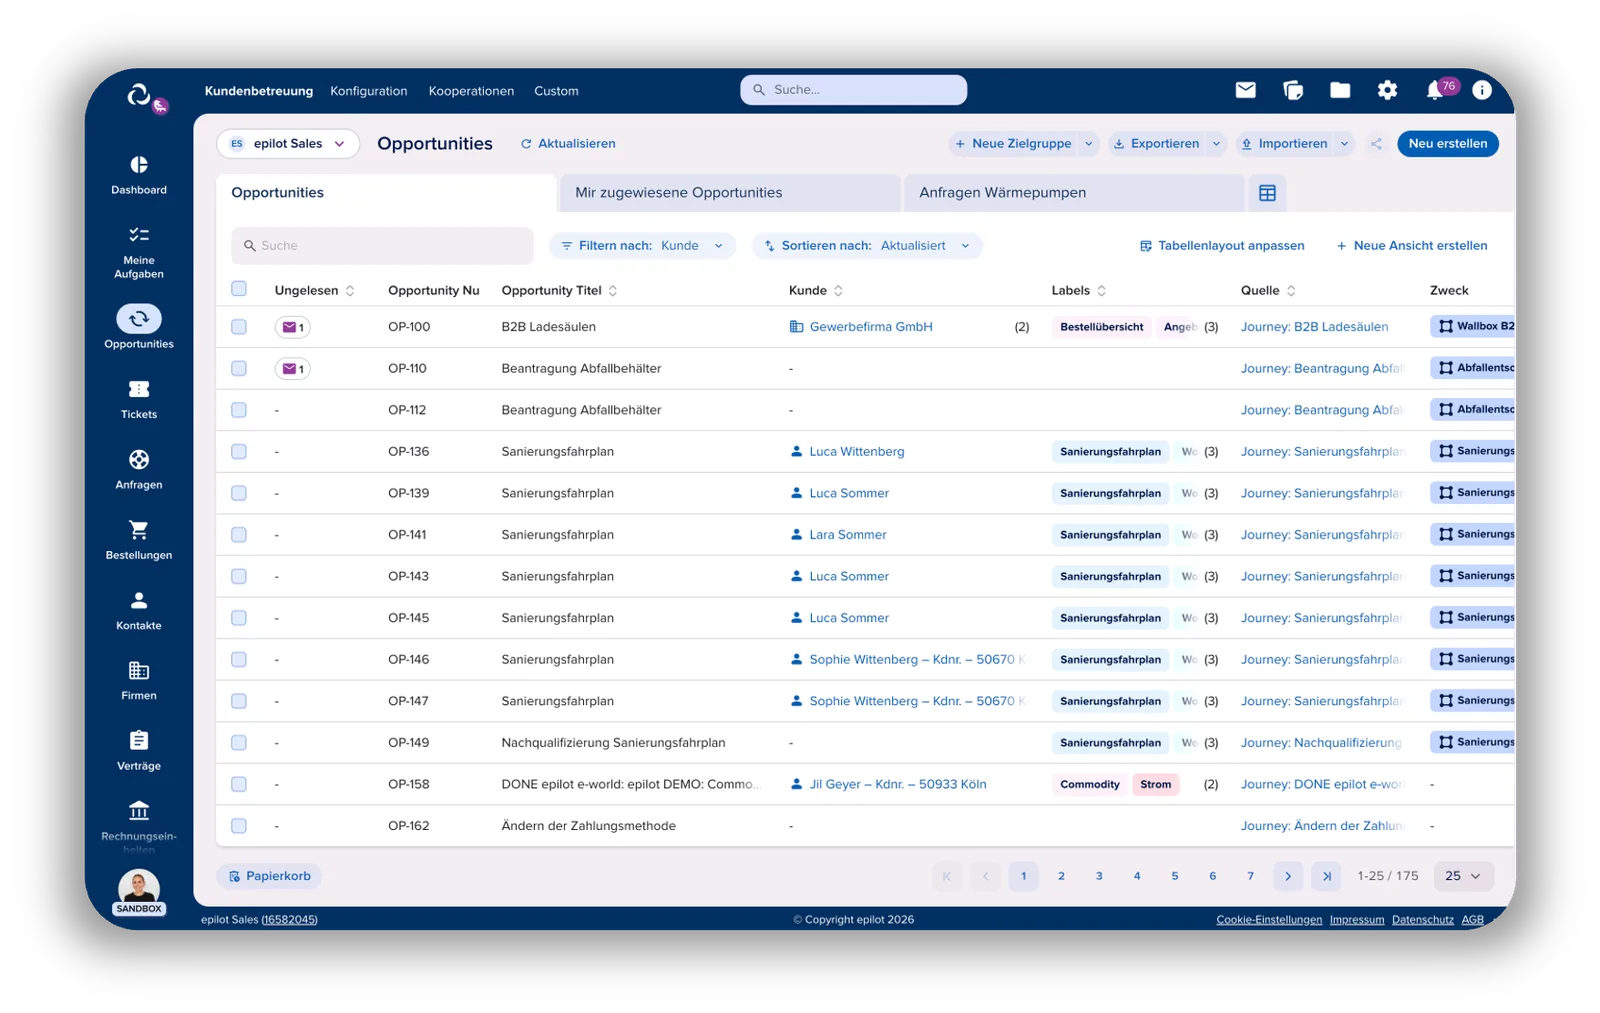Click Tabellenlayout anpassen
Image resolution: width=1600 pixels, height=1013 pixels.
(1222, 246)
